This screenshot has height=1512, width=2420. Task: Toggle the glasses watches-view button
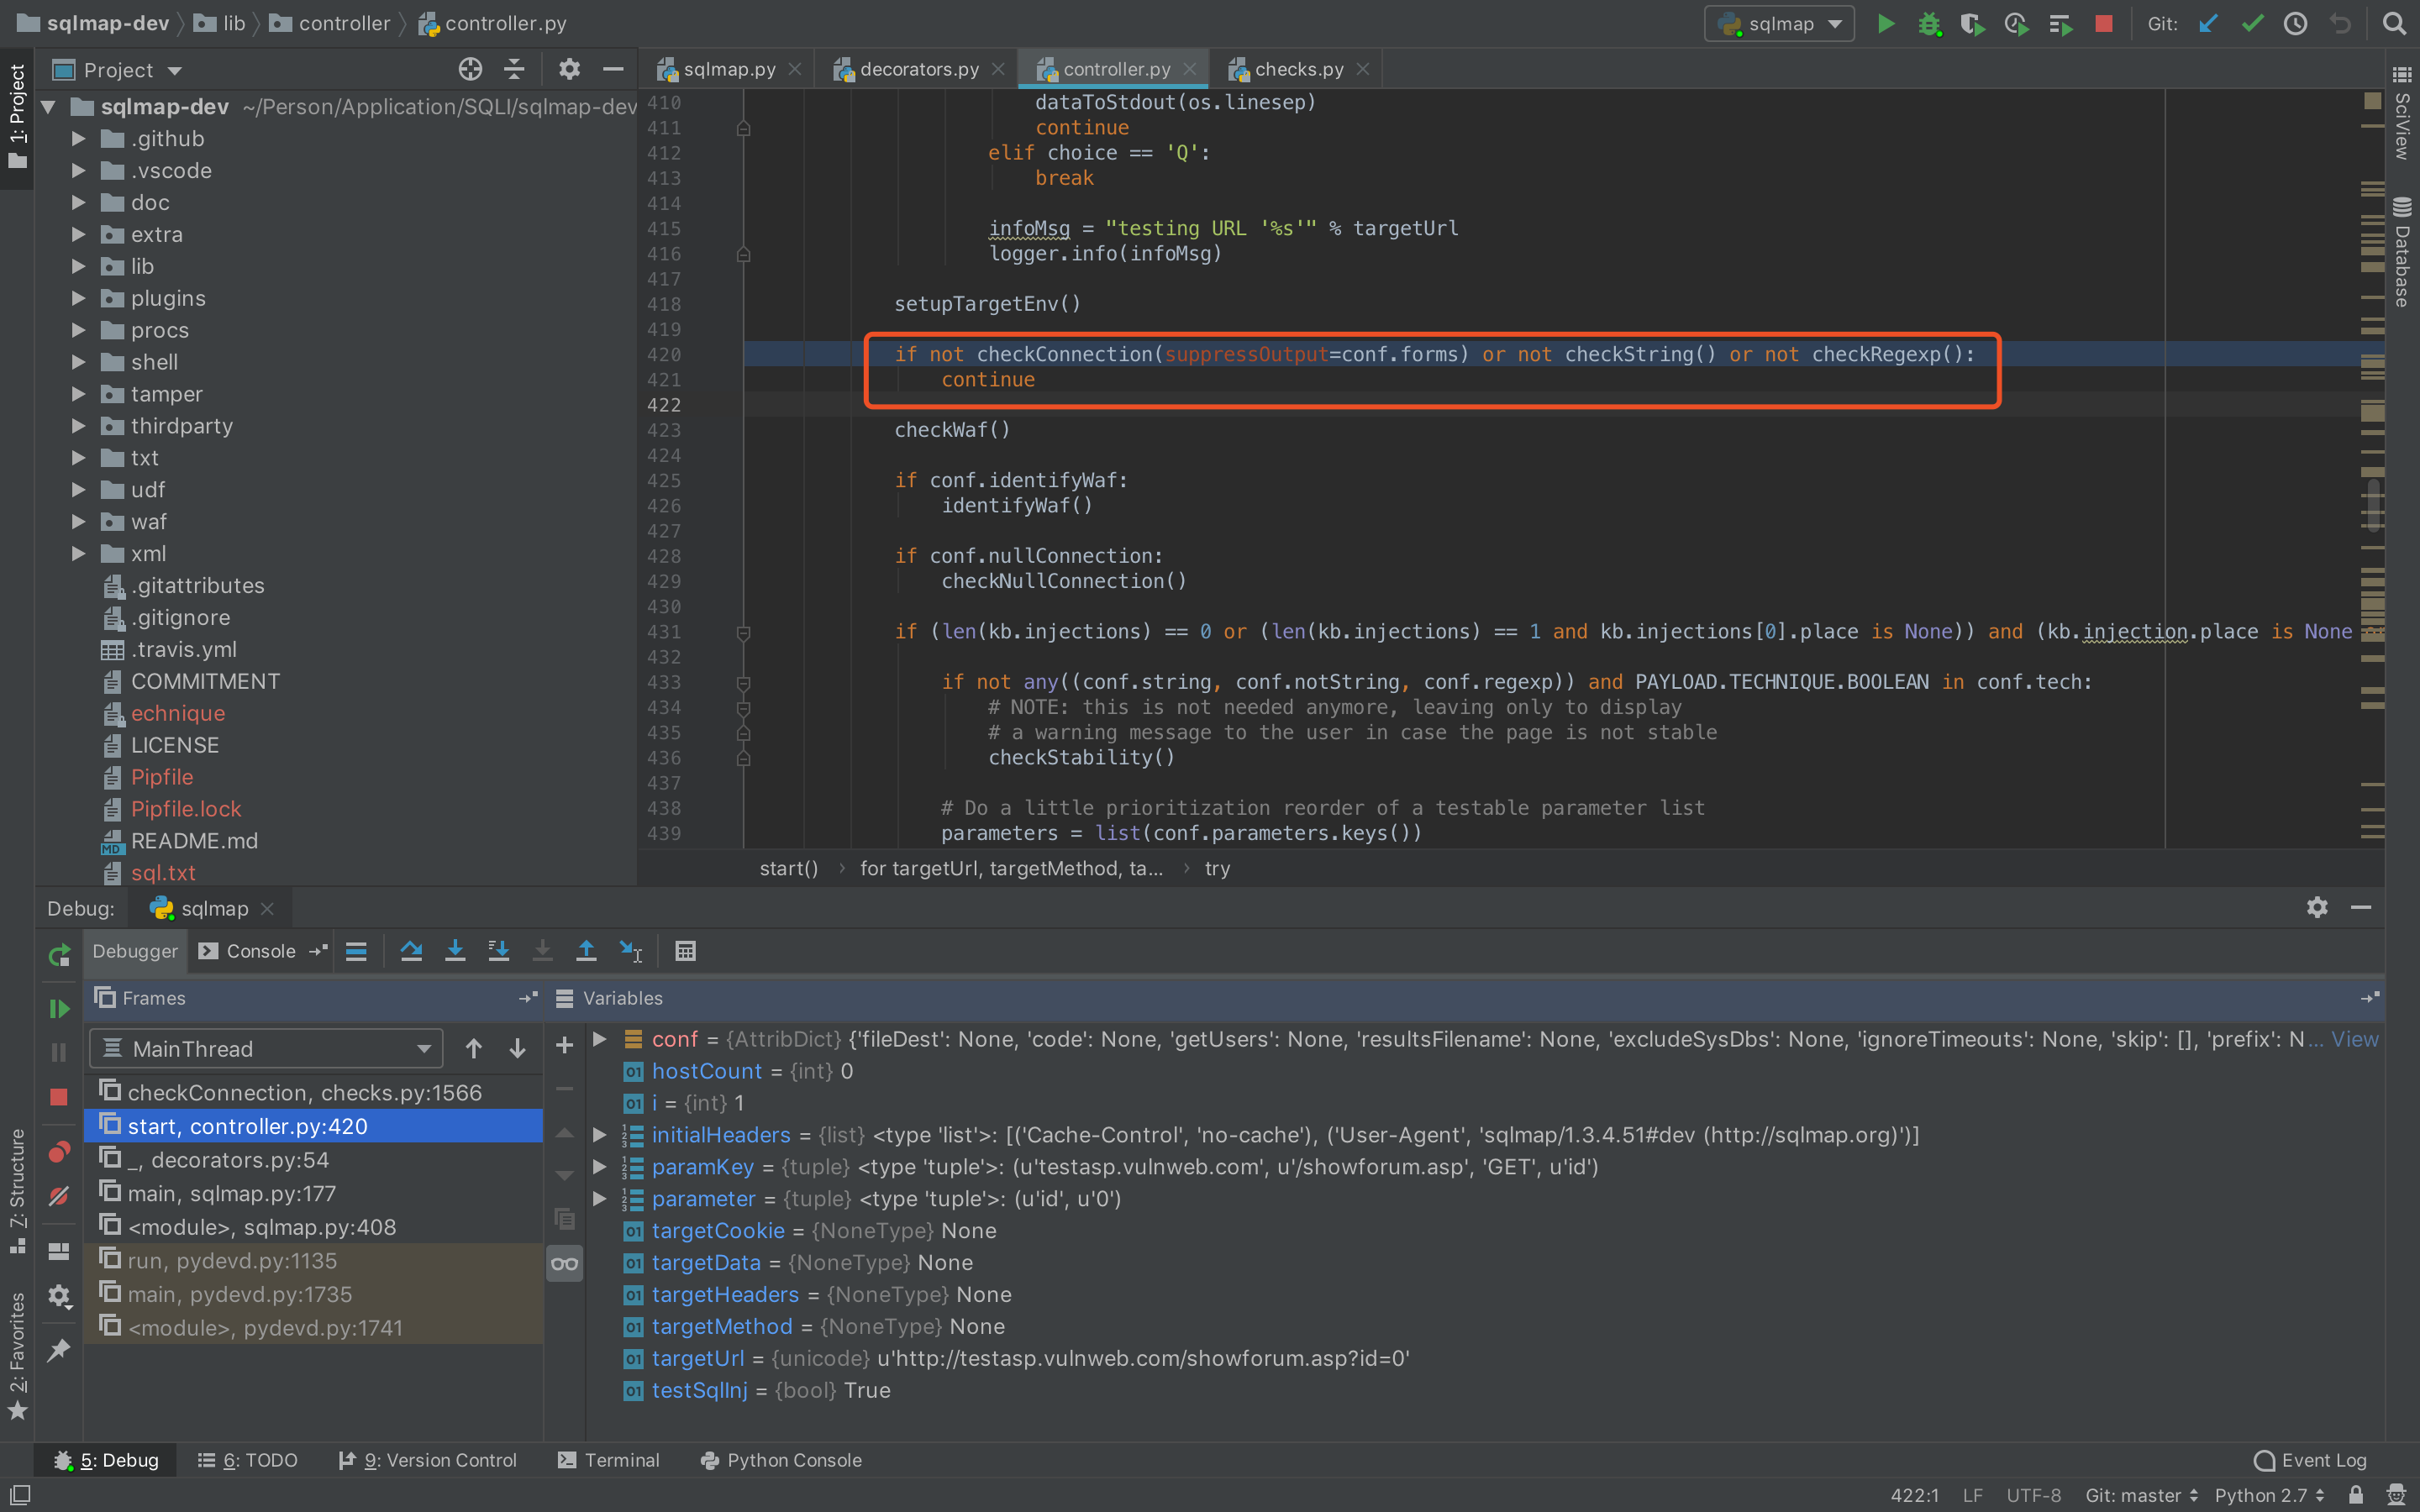564,1263
